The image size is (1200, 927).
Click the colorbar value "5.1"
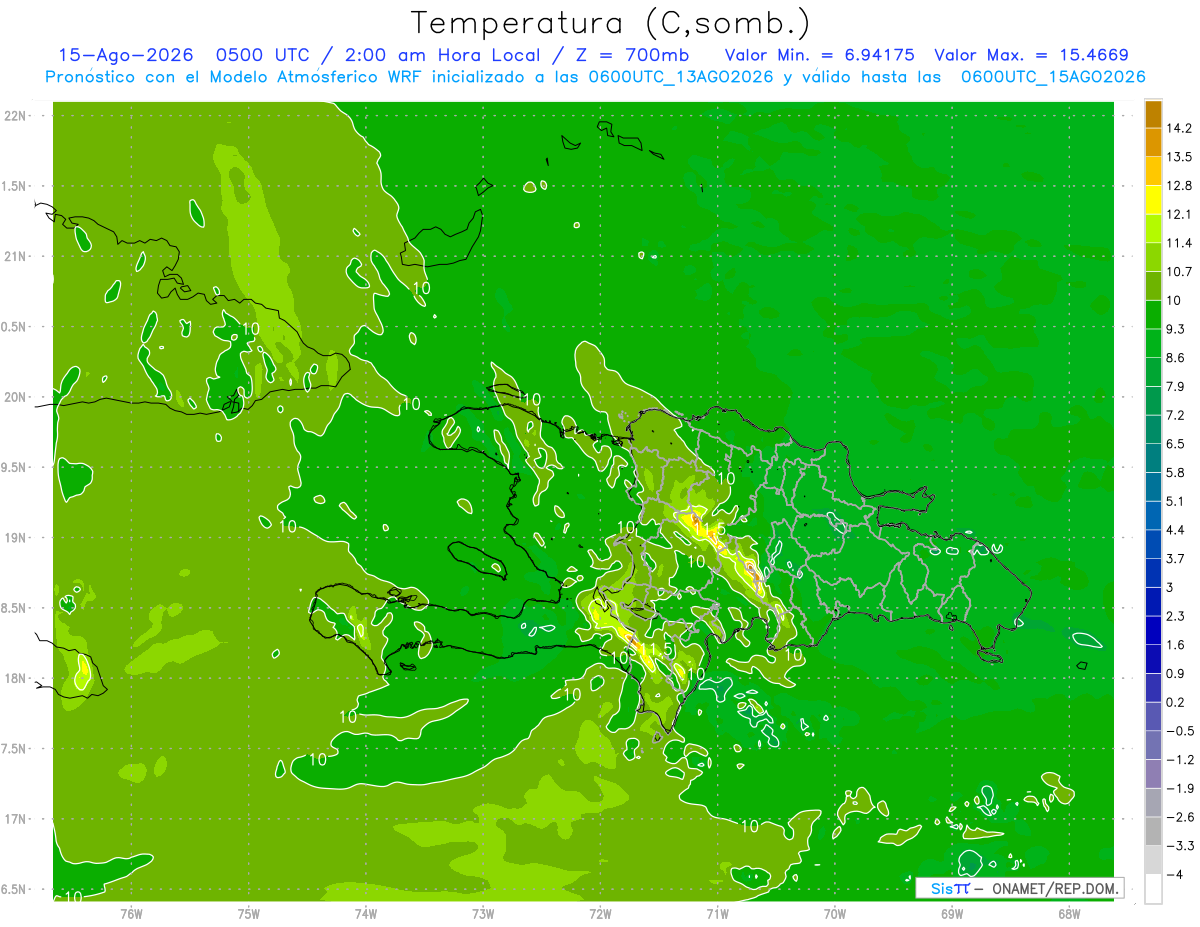tap(1176, 500)
